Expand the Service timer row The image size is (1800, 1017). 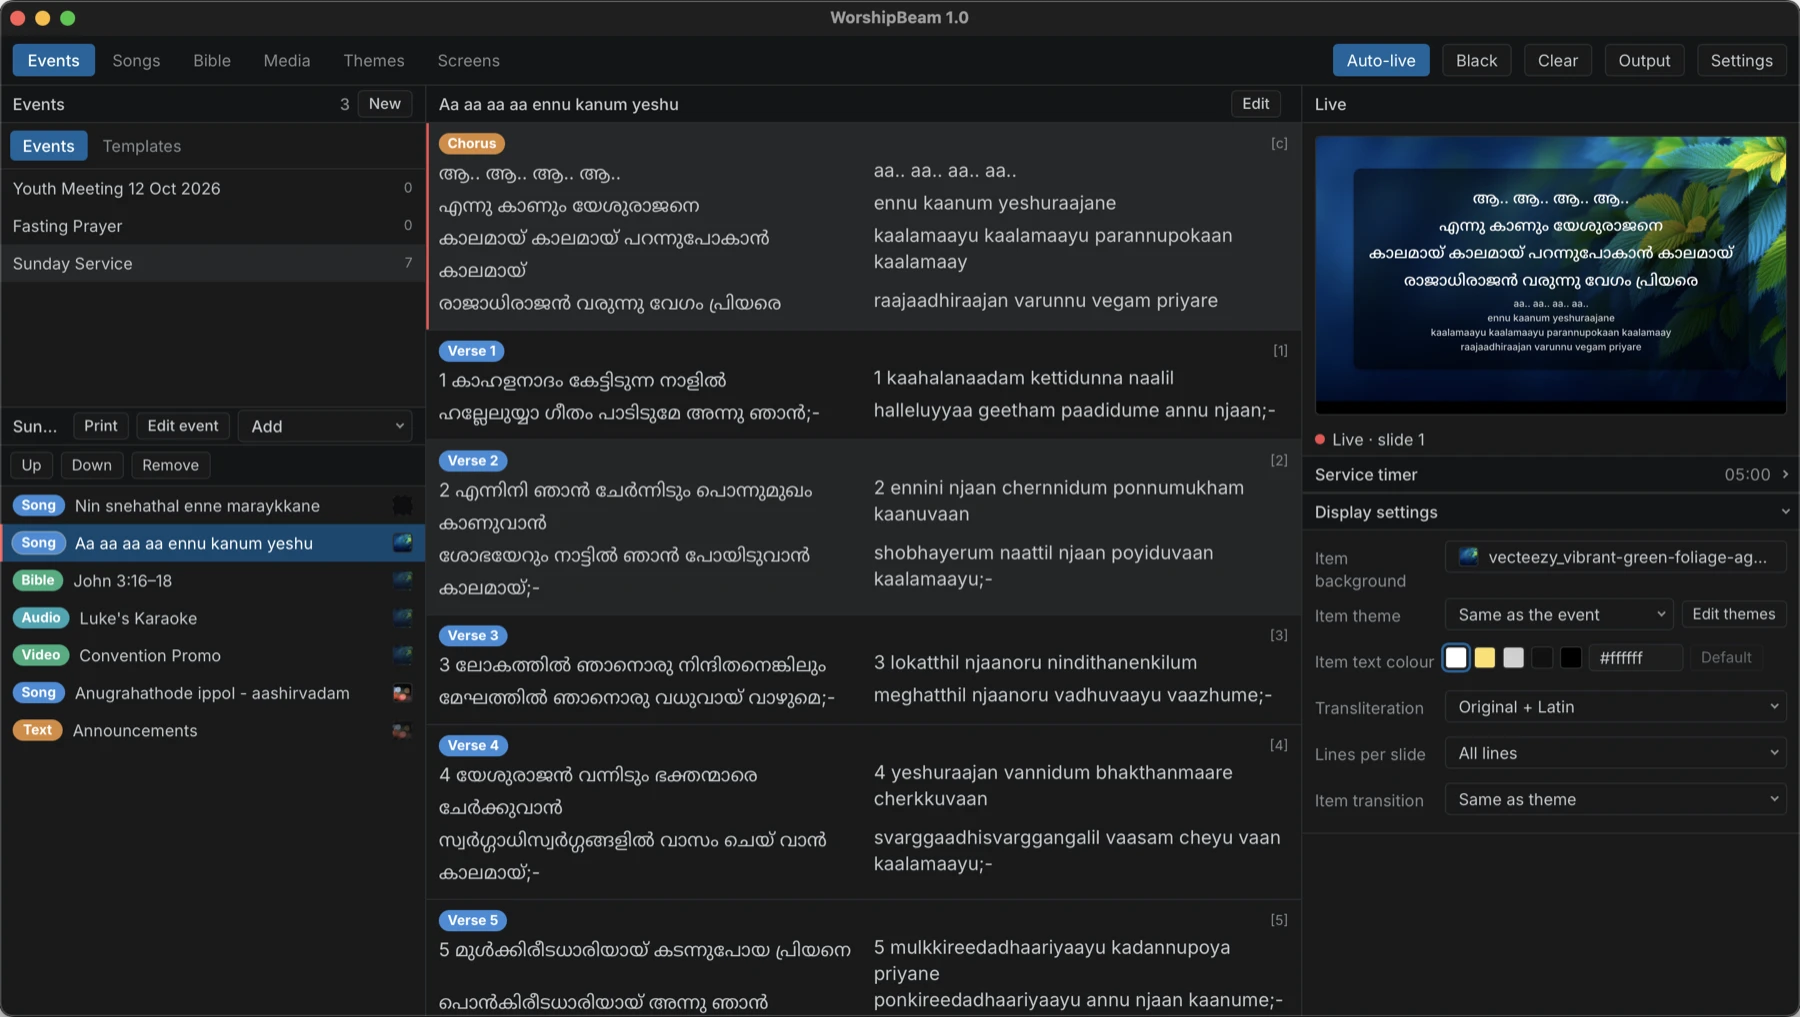(x=1551, y=474)
